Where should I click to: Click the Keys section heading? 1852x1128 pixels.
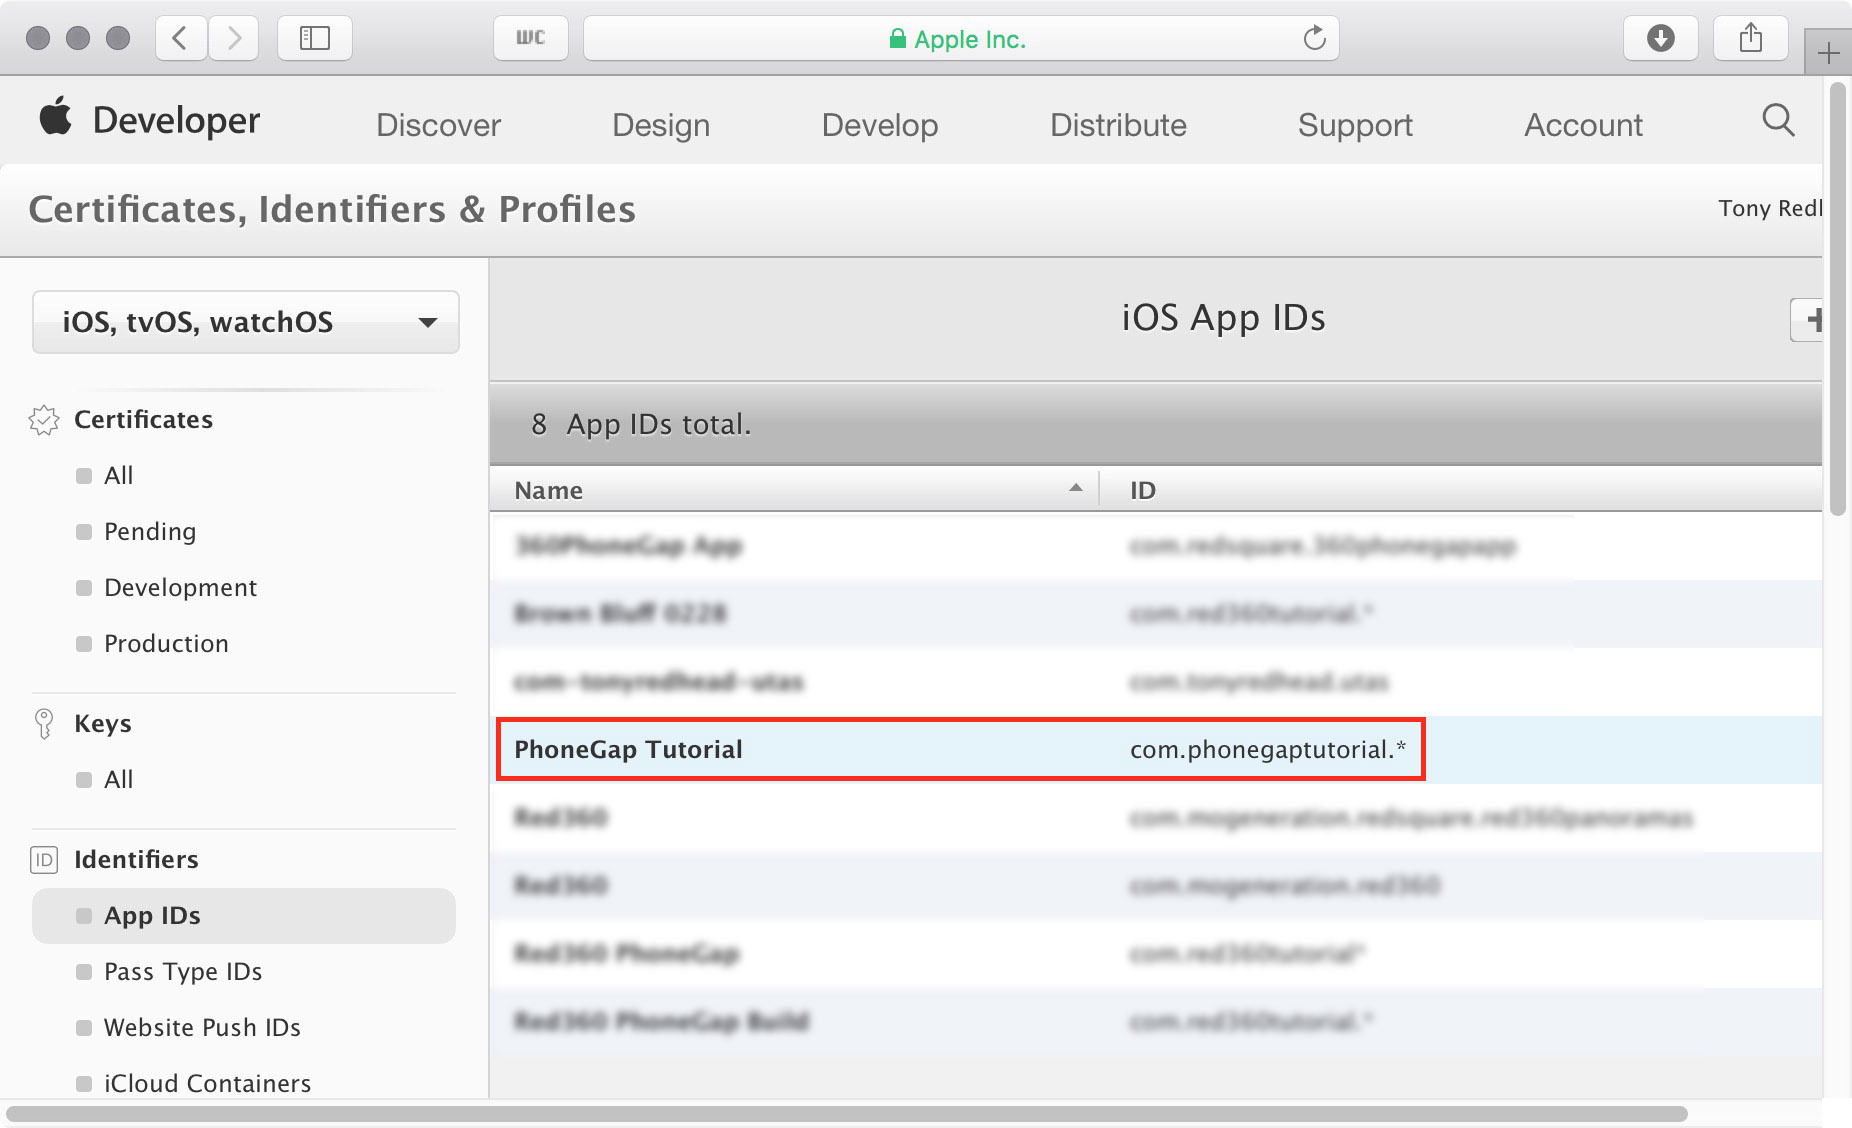(103, 723)
